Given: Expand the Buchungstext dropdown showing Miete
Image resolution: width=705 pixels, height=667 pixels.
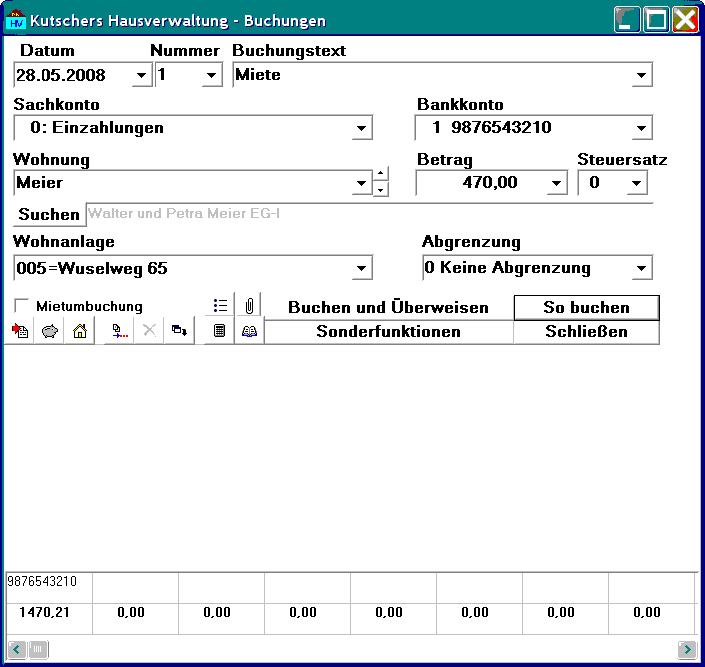Looking at the screenshot, I should [642, 75].
